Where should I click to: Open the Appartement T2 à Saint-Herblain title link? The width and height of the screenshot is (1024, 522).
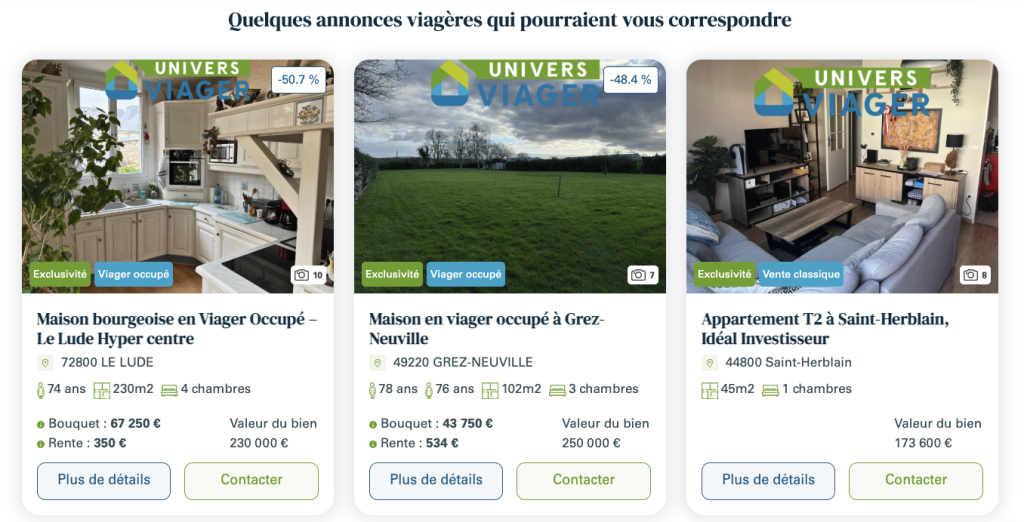[x=825, y=329]
